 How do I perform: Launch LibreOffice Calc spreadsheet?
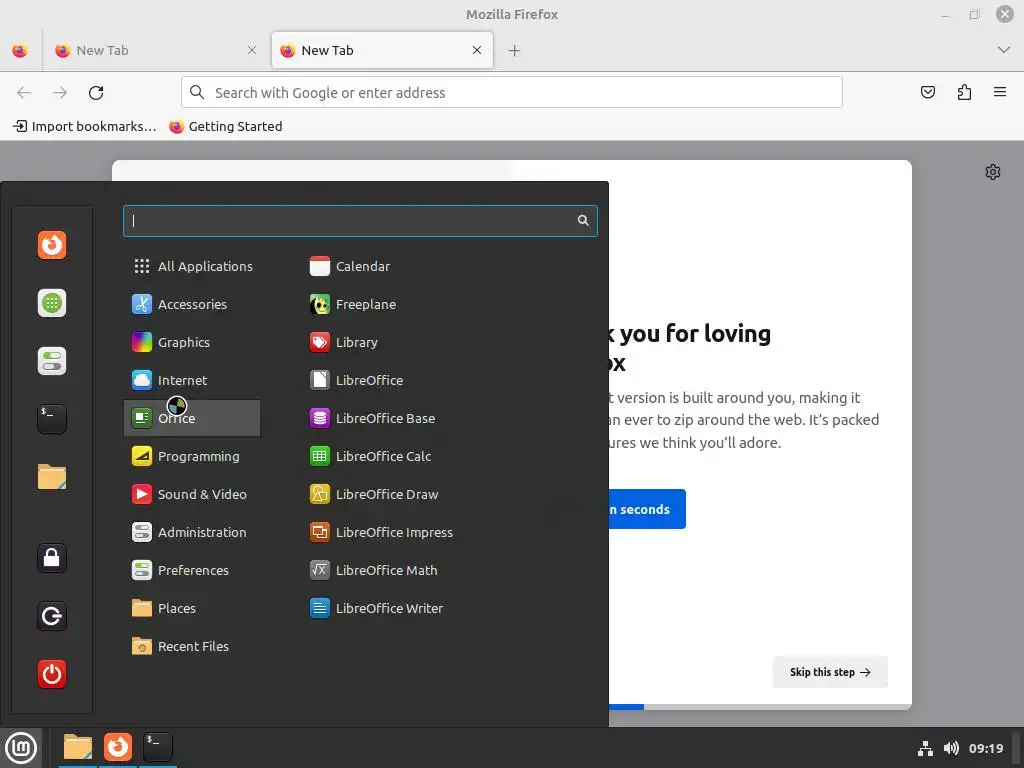371,456
